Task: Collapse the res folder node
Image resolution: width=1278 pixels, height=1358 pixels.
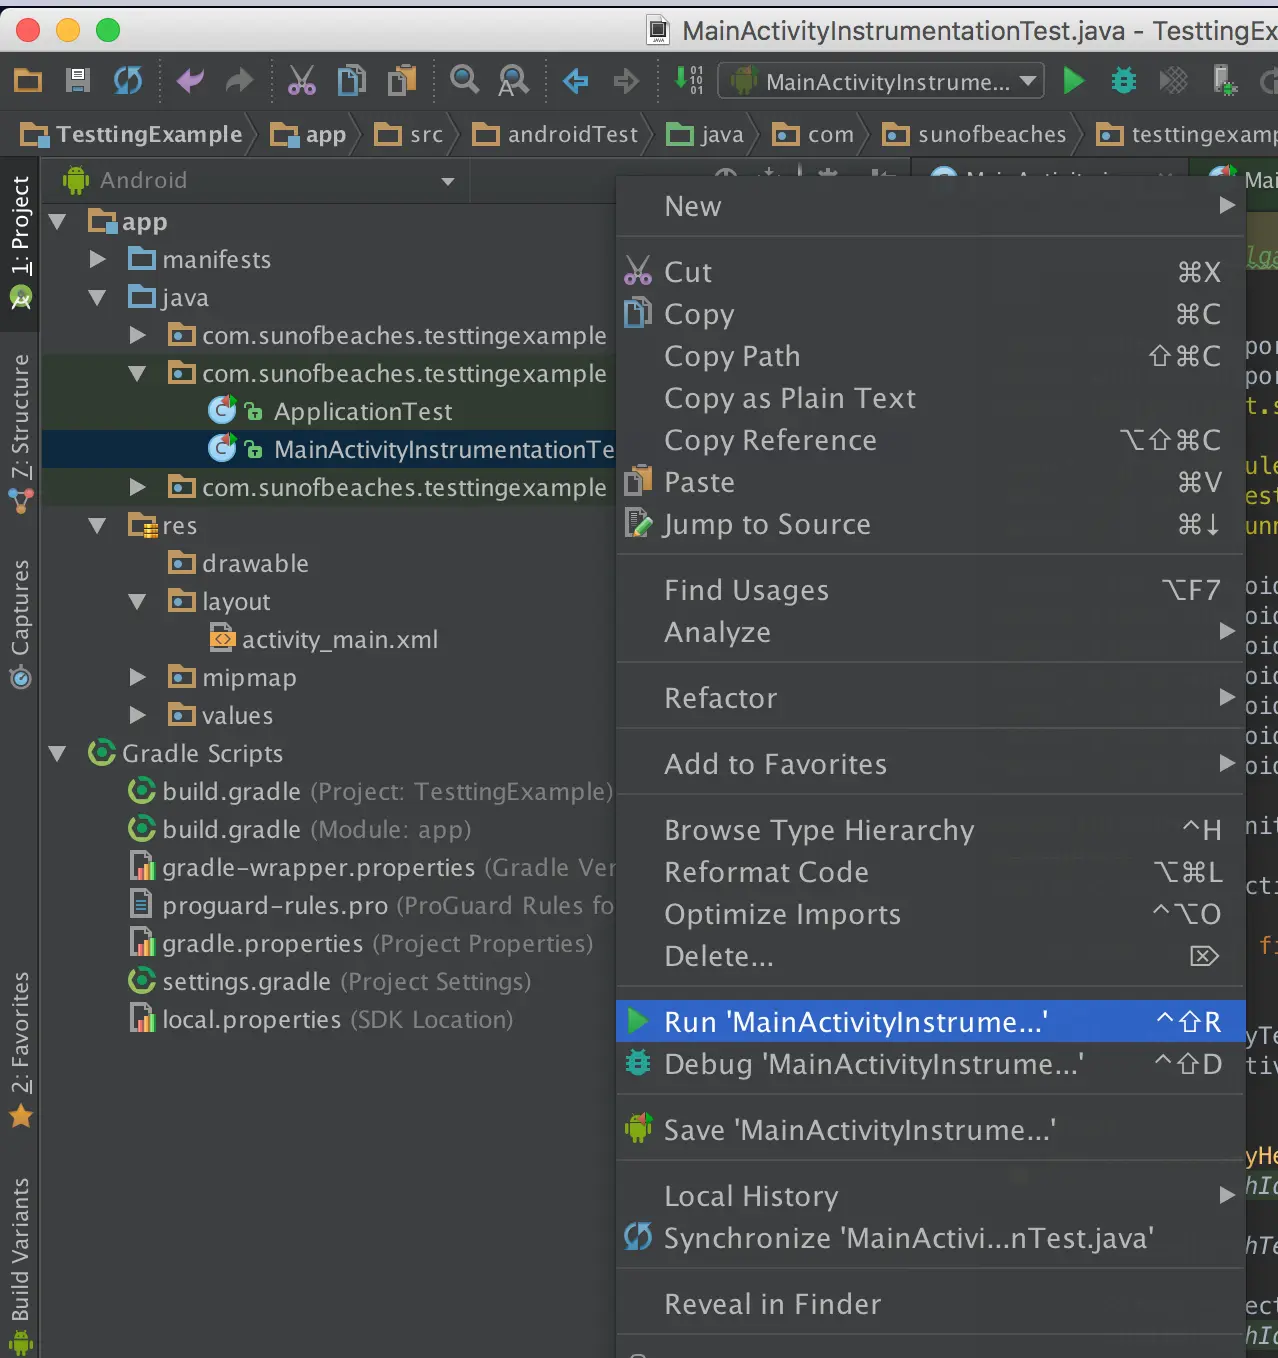Action: coord(98,526)
